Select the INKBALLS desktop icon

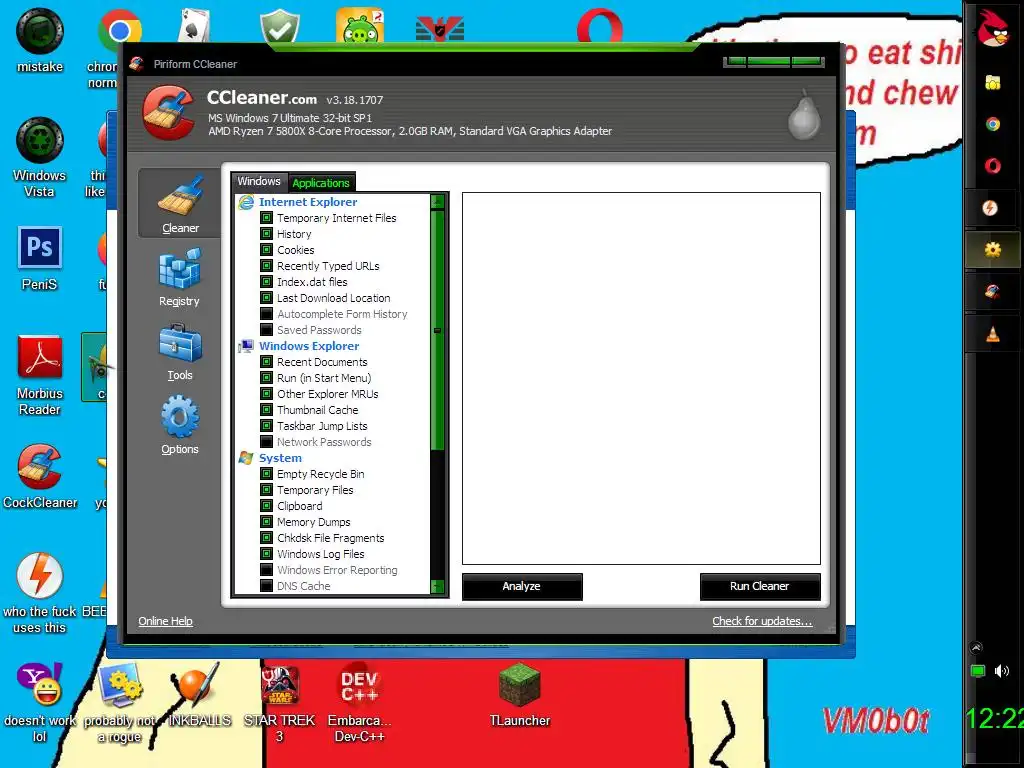point(200,695)
